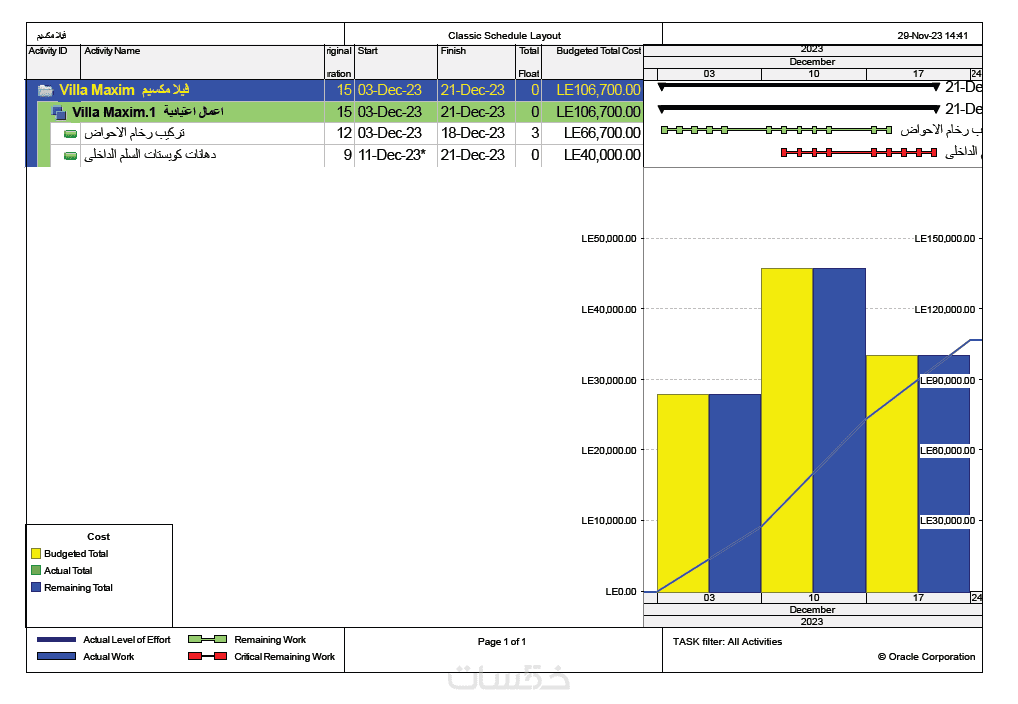Select the Villa Maxim.1 WBS row name

pyautogui.click(x=147, y=112)
